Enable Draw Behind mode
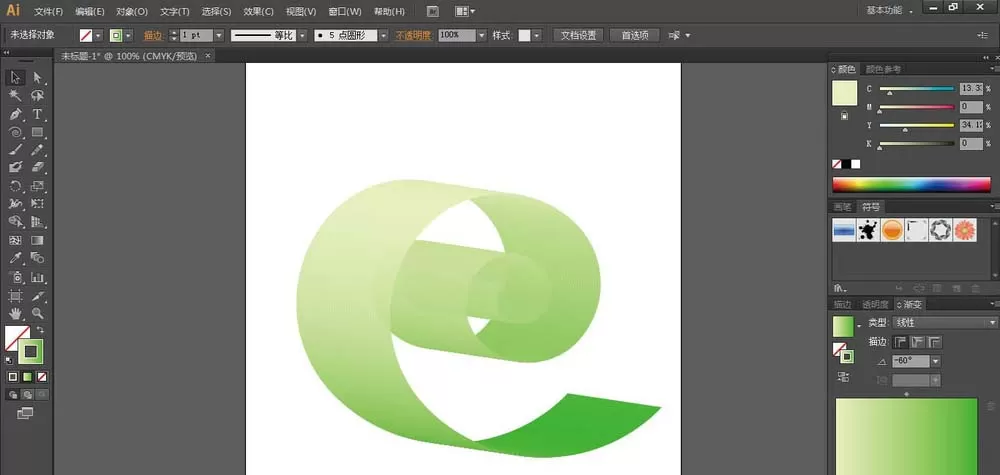The width and height of the screenshot is (1000, 475). [x=27, y=395]
